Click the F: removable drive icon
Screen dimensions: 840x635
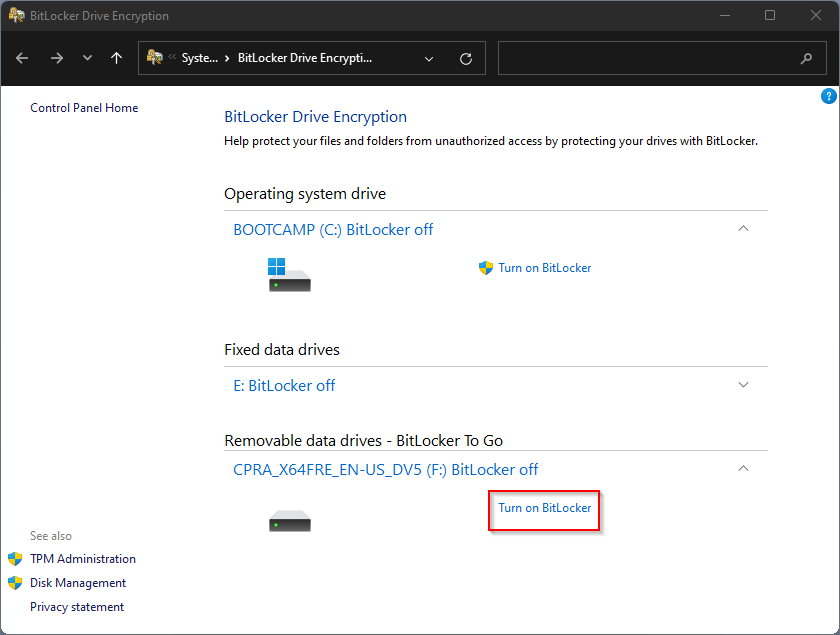tap(289, 521)
